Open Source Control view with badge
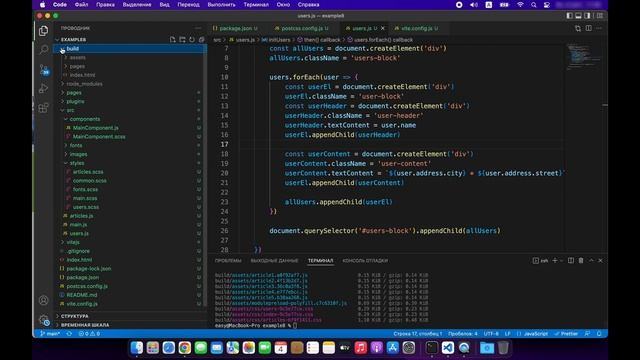 44,69
